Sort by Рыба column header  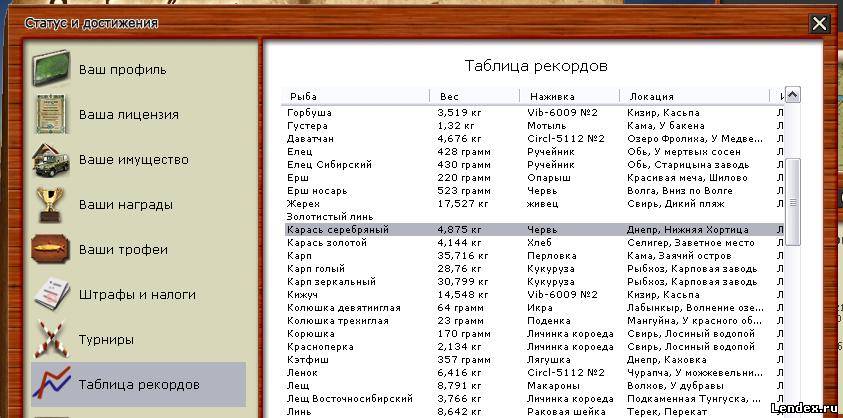tap(355, 96)
